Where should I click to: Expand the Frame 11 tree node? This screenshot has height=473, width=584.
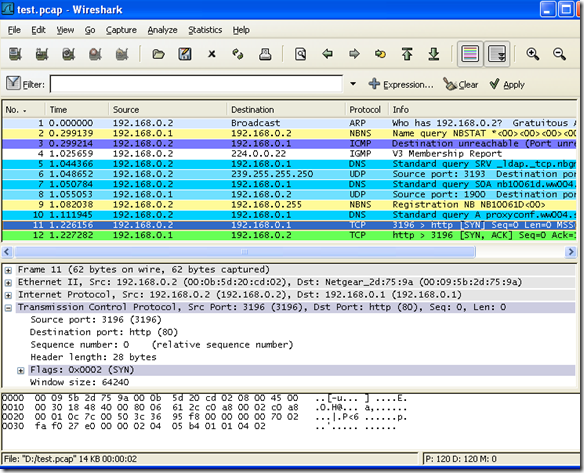[x=8, y=270]
